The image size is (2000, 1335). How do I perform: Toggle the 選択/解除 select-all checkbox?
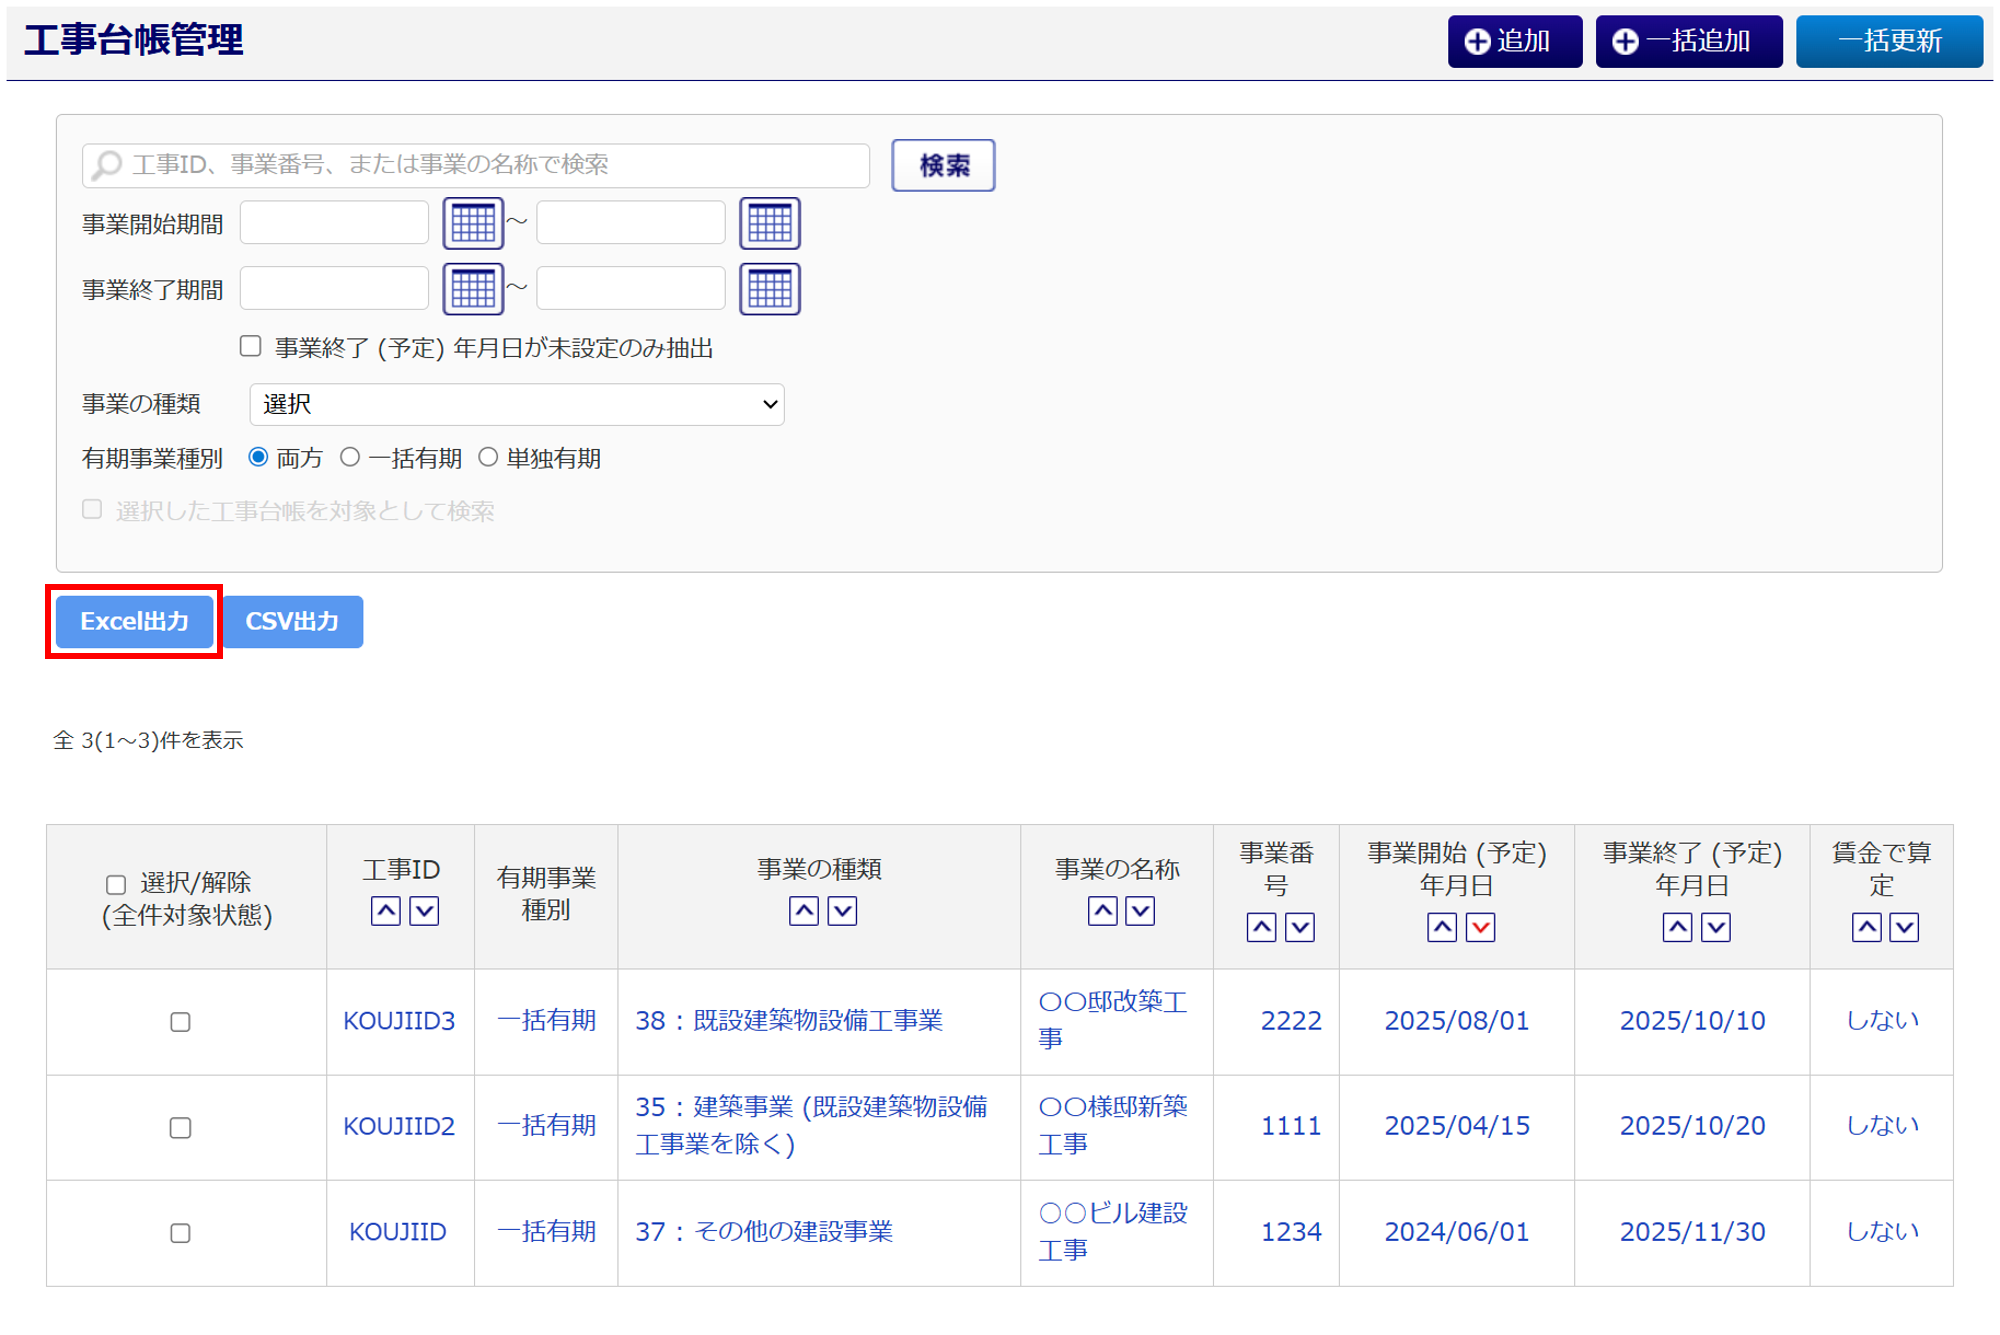click(116, 884)
